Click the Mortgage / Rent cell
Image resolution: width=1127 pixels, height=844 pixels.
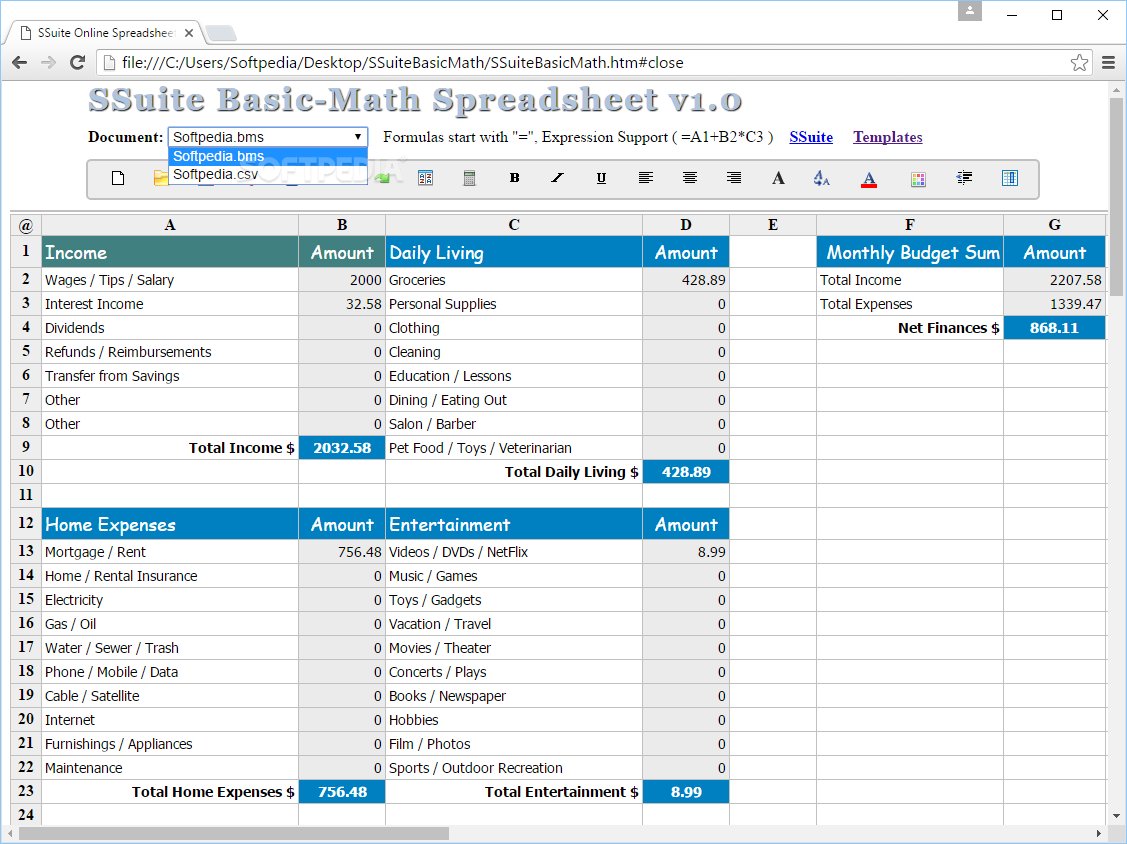[170, 552]
